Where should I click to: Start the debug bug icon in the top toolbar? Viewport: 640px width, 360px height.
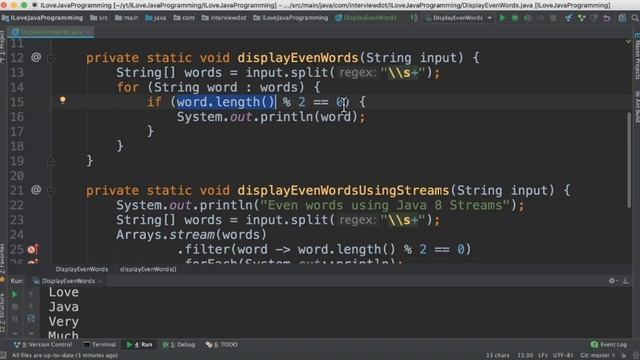[x=515, y=18]
